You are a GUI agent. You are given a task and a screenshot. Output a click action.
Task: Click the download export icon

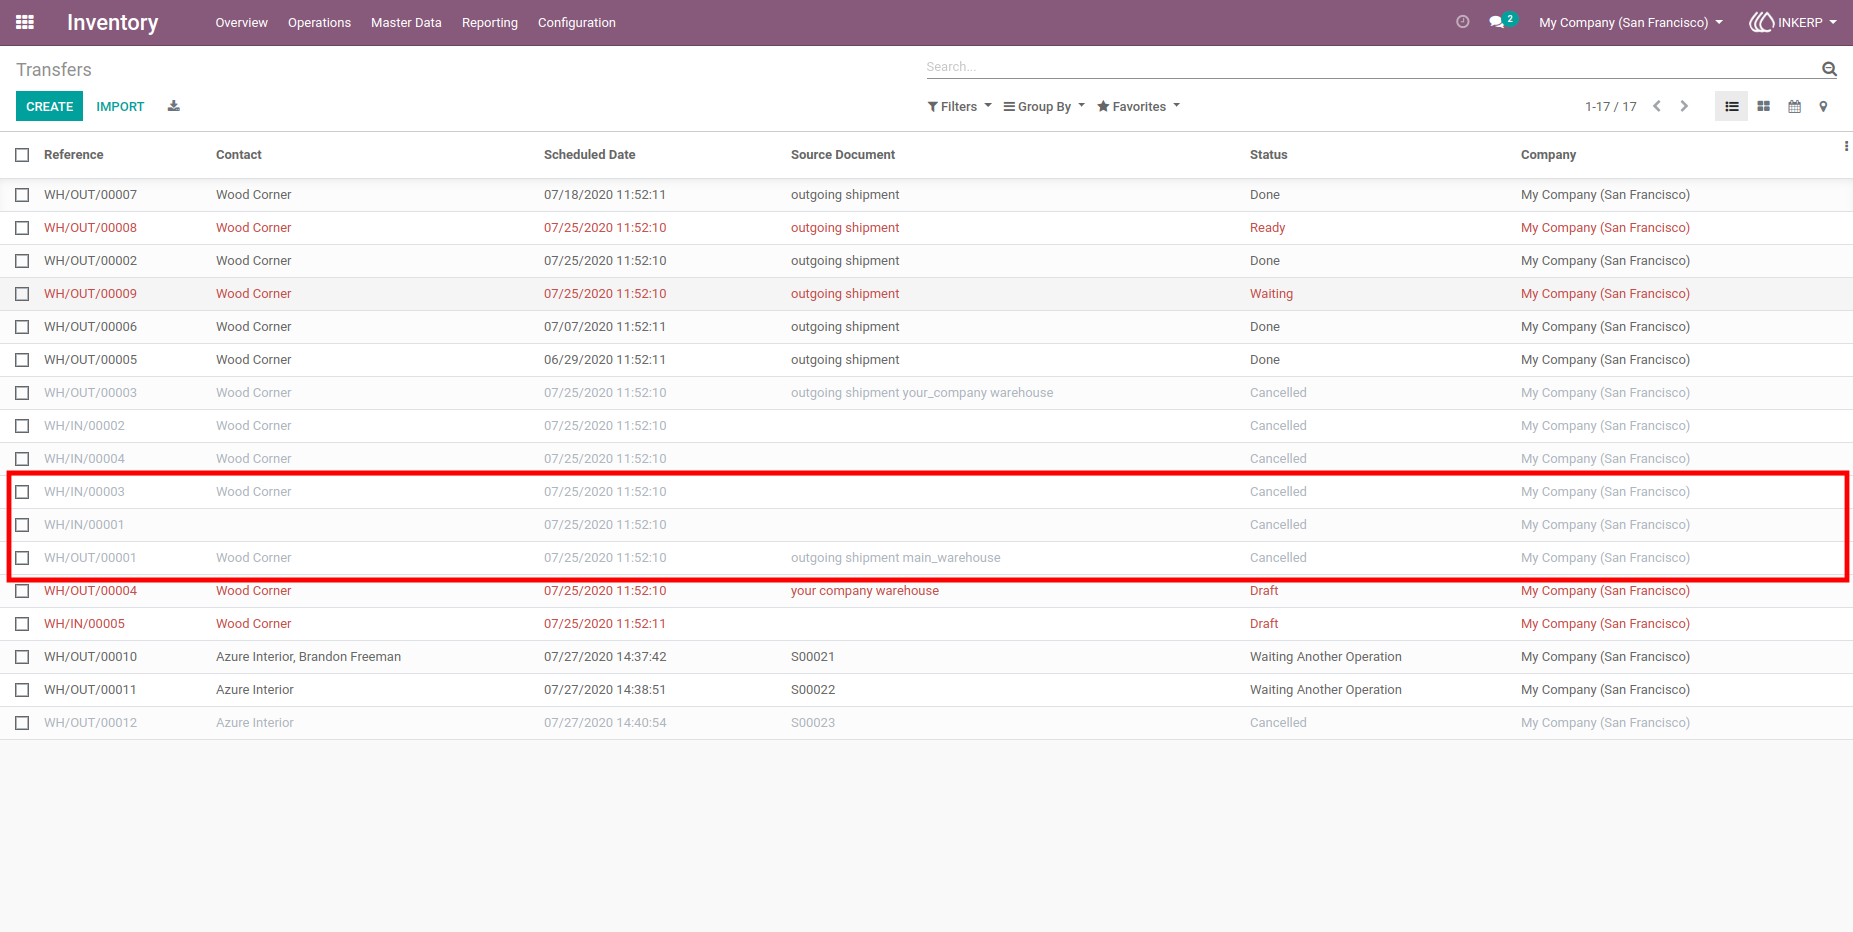coord(173,106)
